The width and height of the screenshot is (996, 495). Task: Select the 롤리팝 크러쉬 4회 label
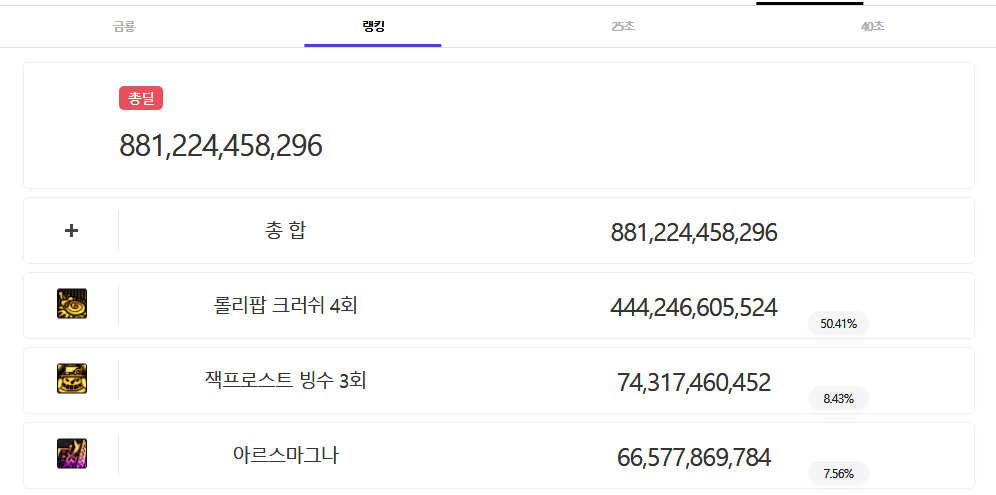[285, 306]
